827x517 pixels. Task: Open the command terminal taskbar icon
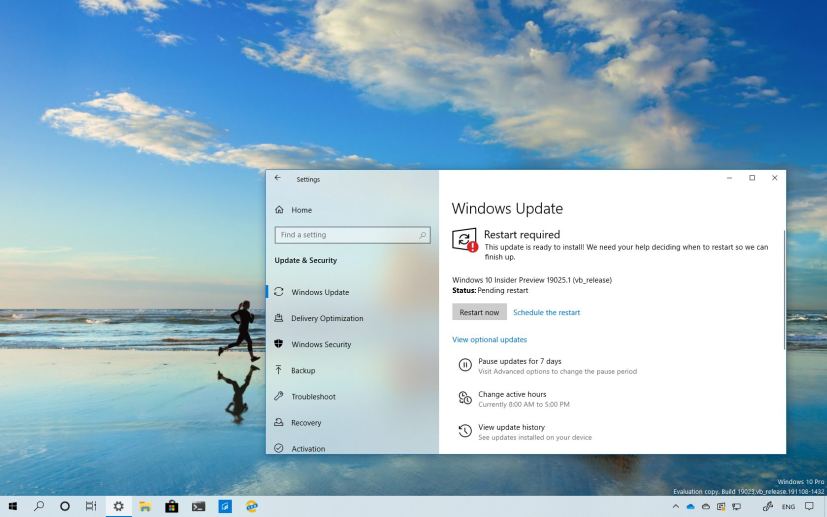pyautogui.click(x=198, y=506)
